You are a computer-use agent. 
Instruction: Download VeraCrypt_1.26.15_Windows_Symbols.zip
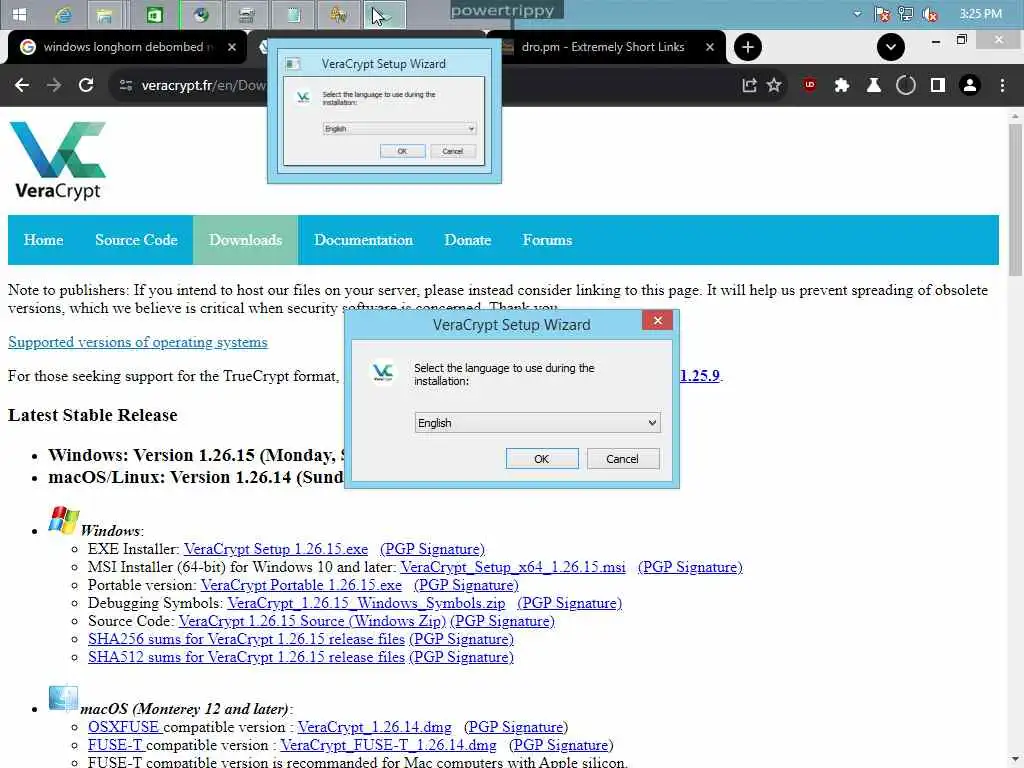click(x=366, y=603)
